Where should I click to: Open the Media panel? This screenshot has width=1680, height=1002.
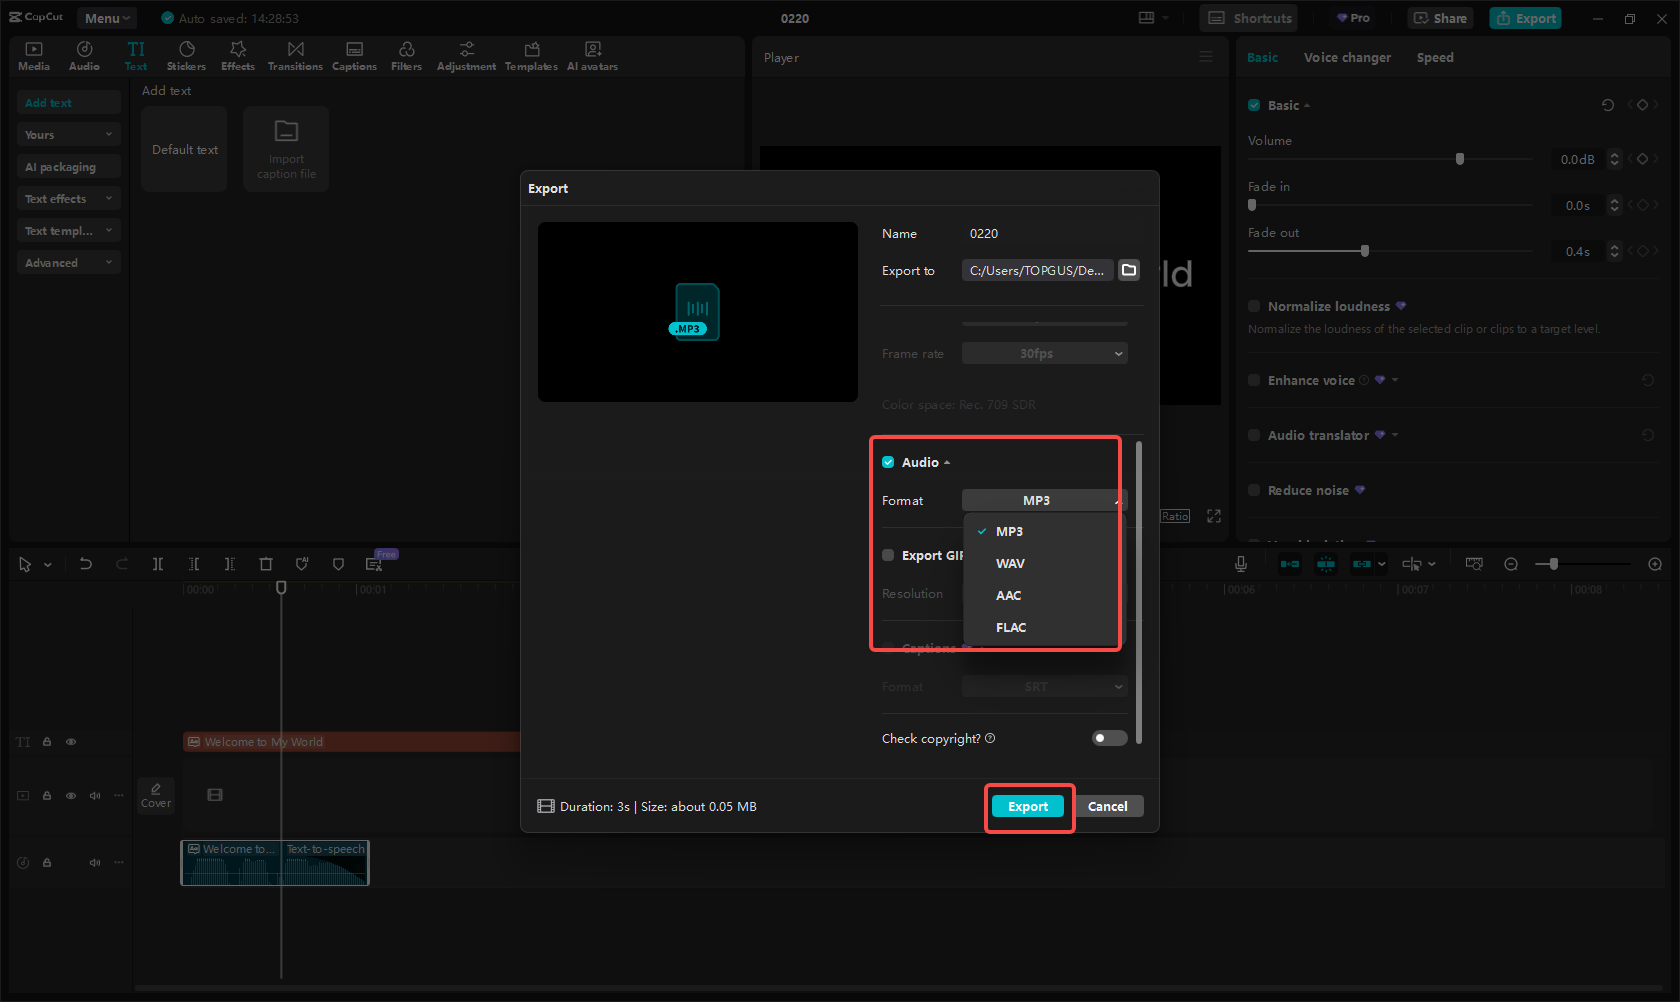click(33, 56)
